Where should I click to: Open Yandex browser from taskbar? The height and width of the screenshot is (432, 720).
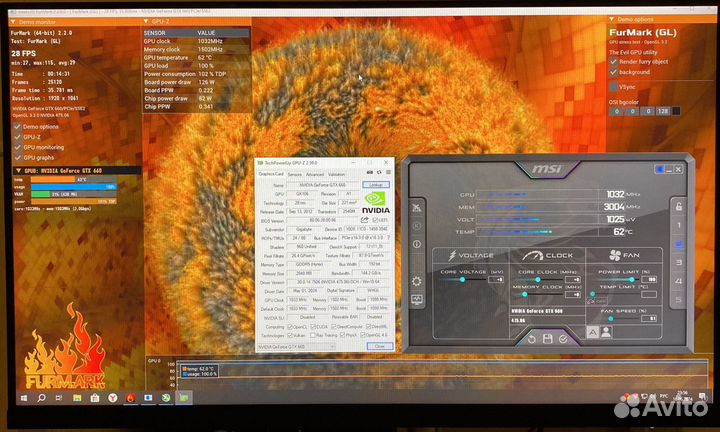pyautogui.click(x=112, y=398)
